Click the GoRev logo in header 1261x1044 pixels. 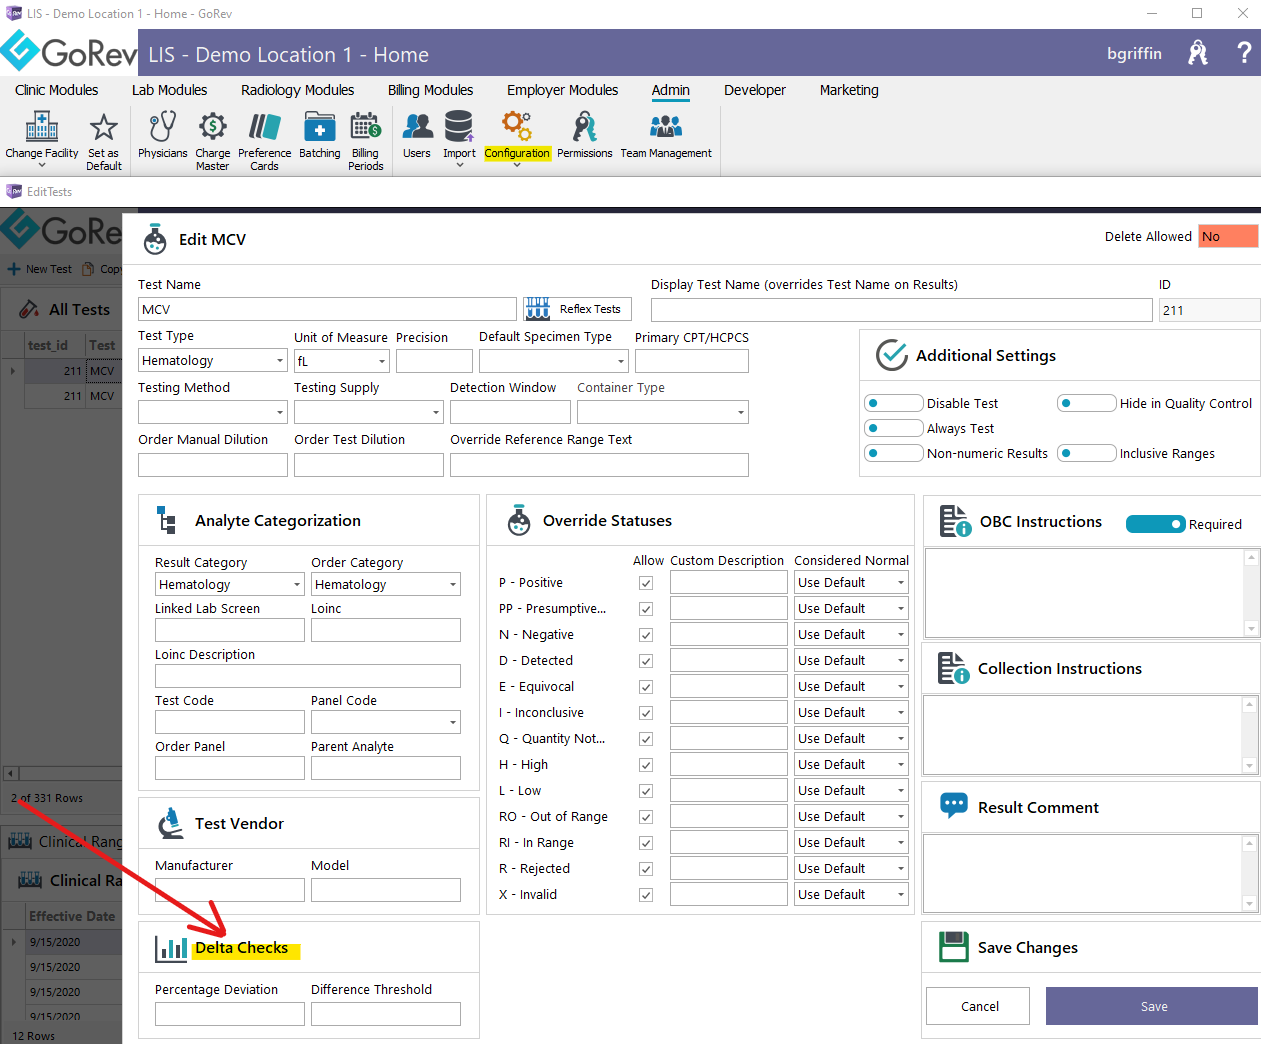pyautogui.click(x=69, y=52)
